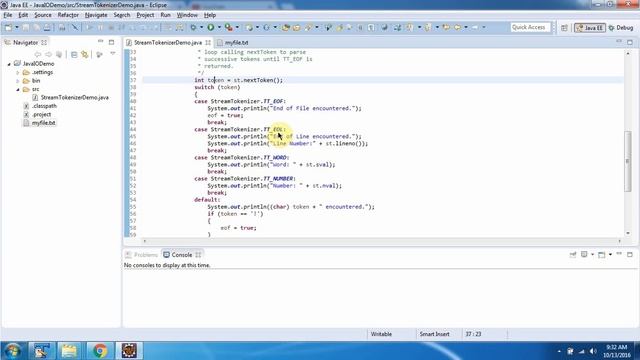Open the Source menu
Screen dimensions: 640x360
[x=43, y=15]
